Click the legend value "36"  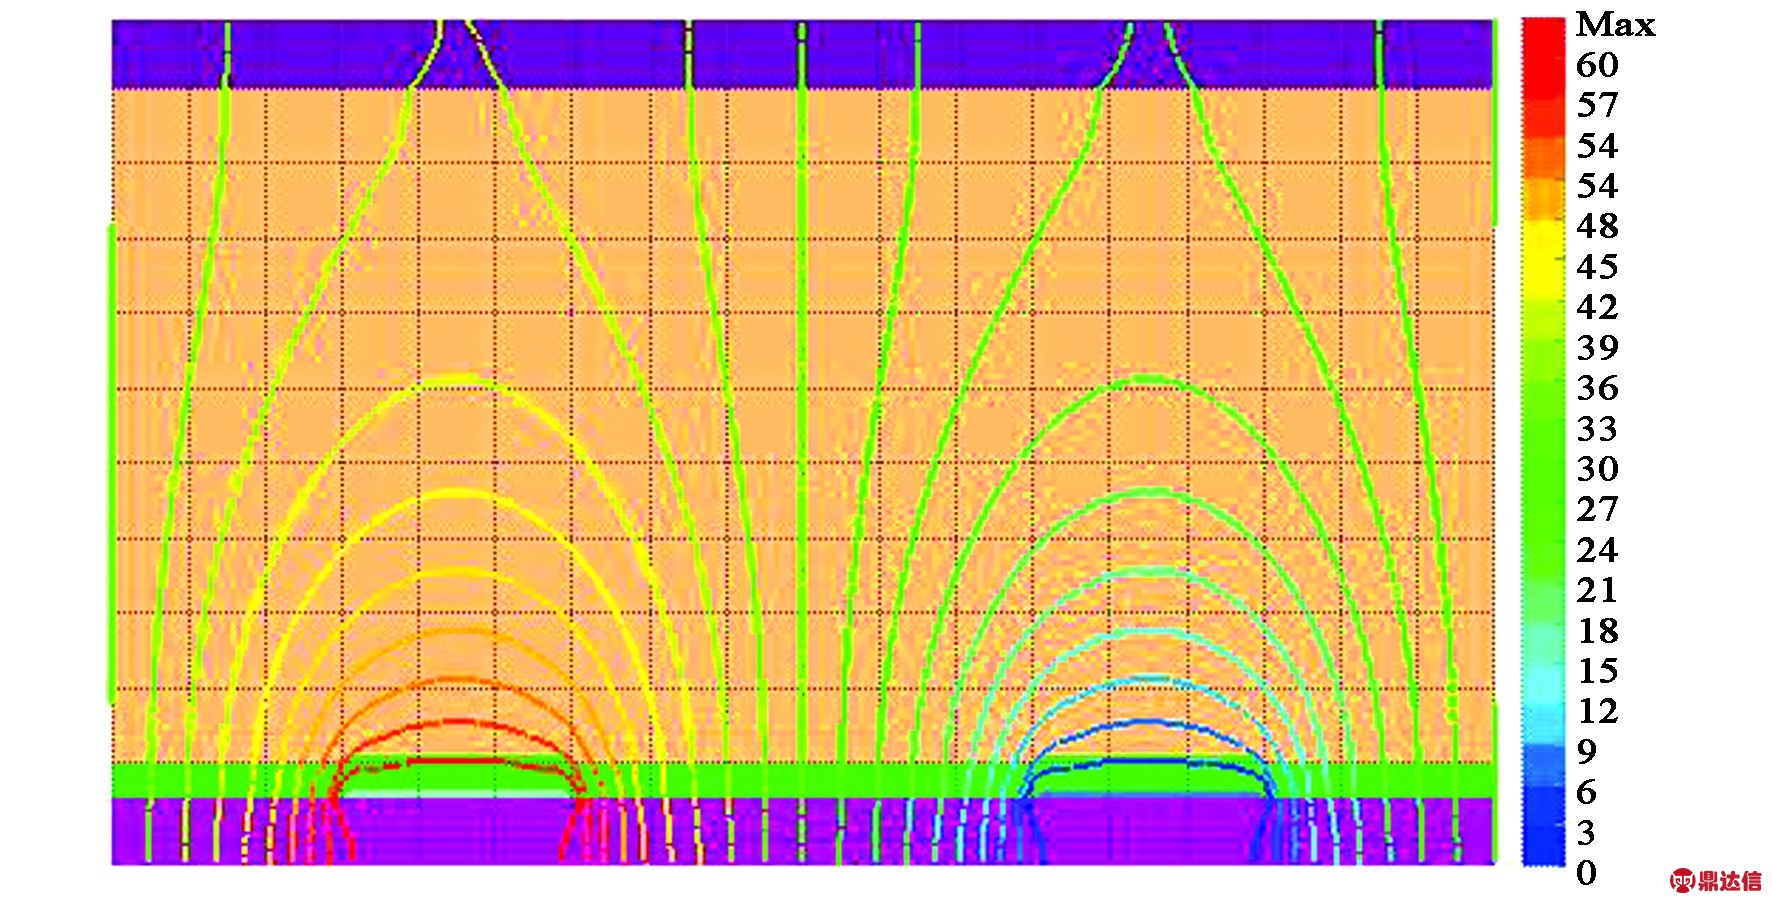pos(1597,388)
